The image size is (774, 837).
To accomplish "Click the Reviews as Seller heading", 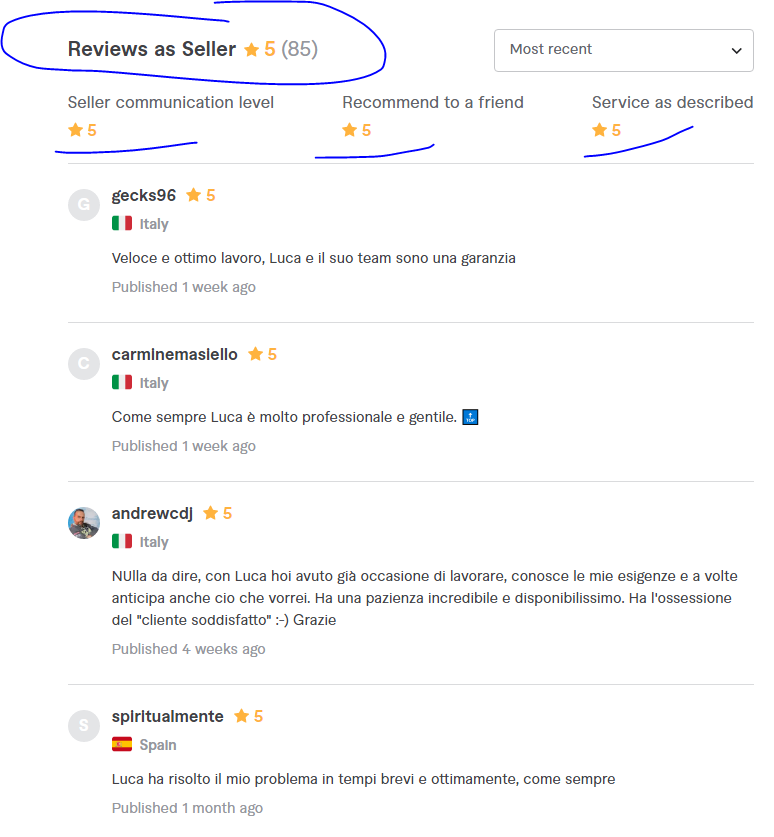I will (x=152, y=49).
